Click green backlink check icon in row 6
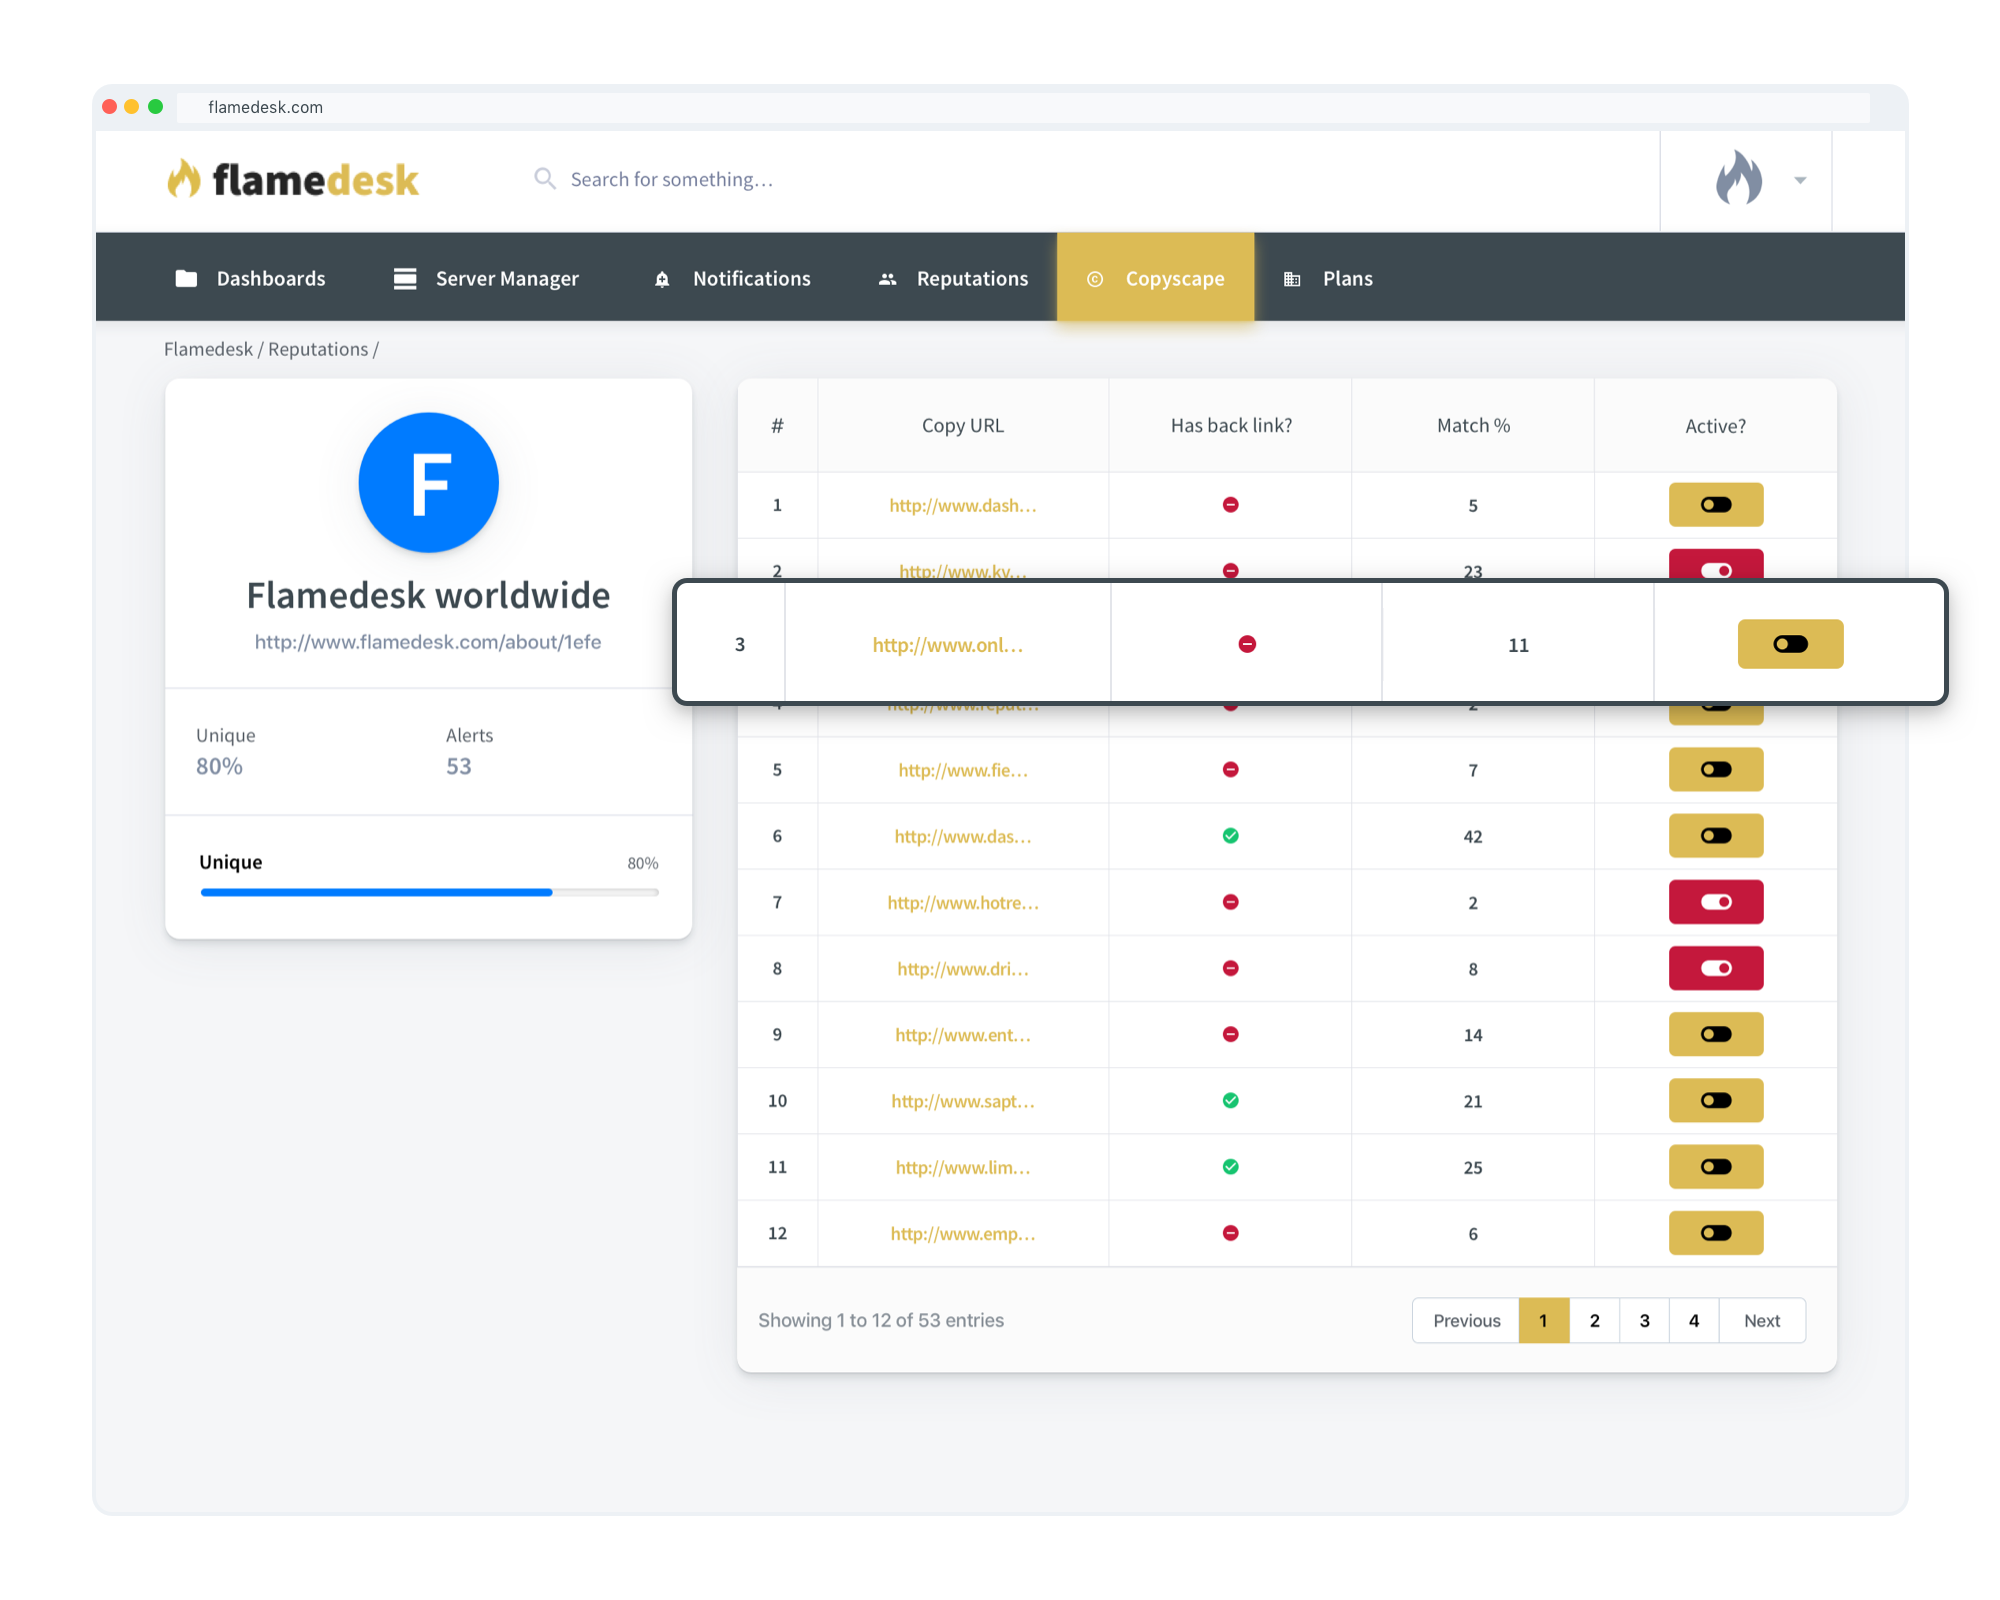 pos(1231,836)
